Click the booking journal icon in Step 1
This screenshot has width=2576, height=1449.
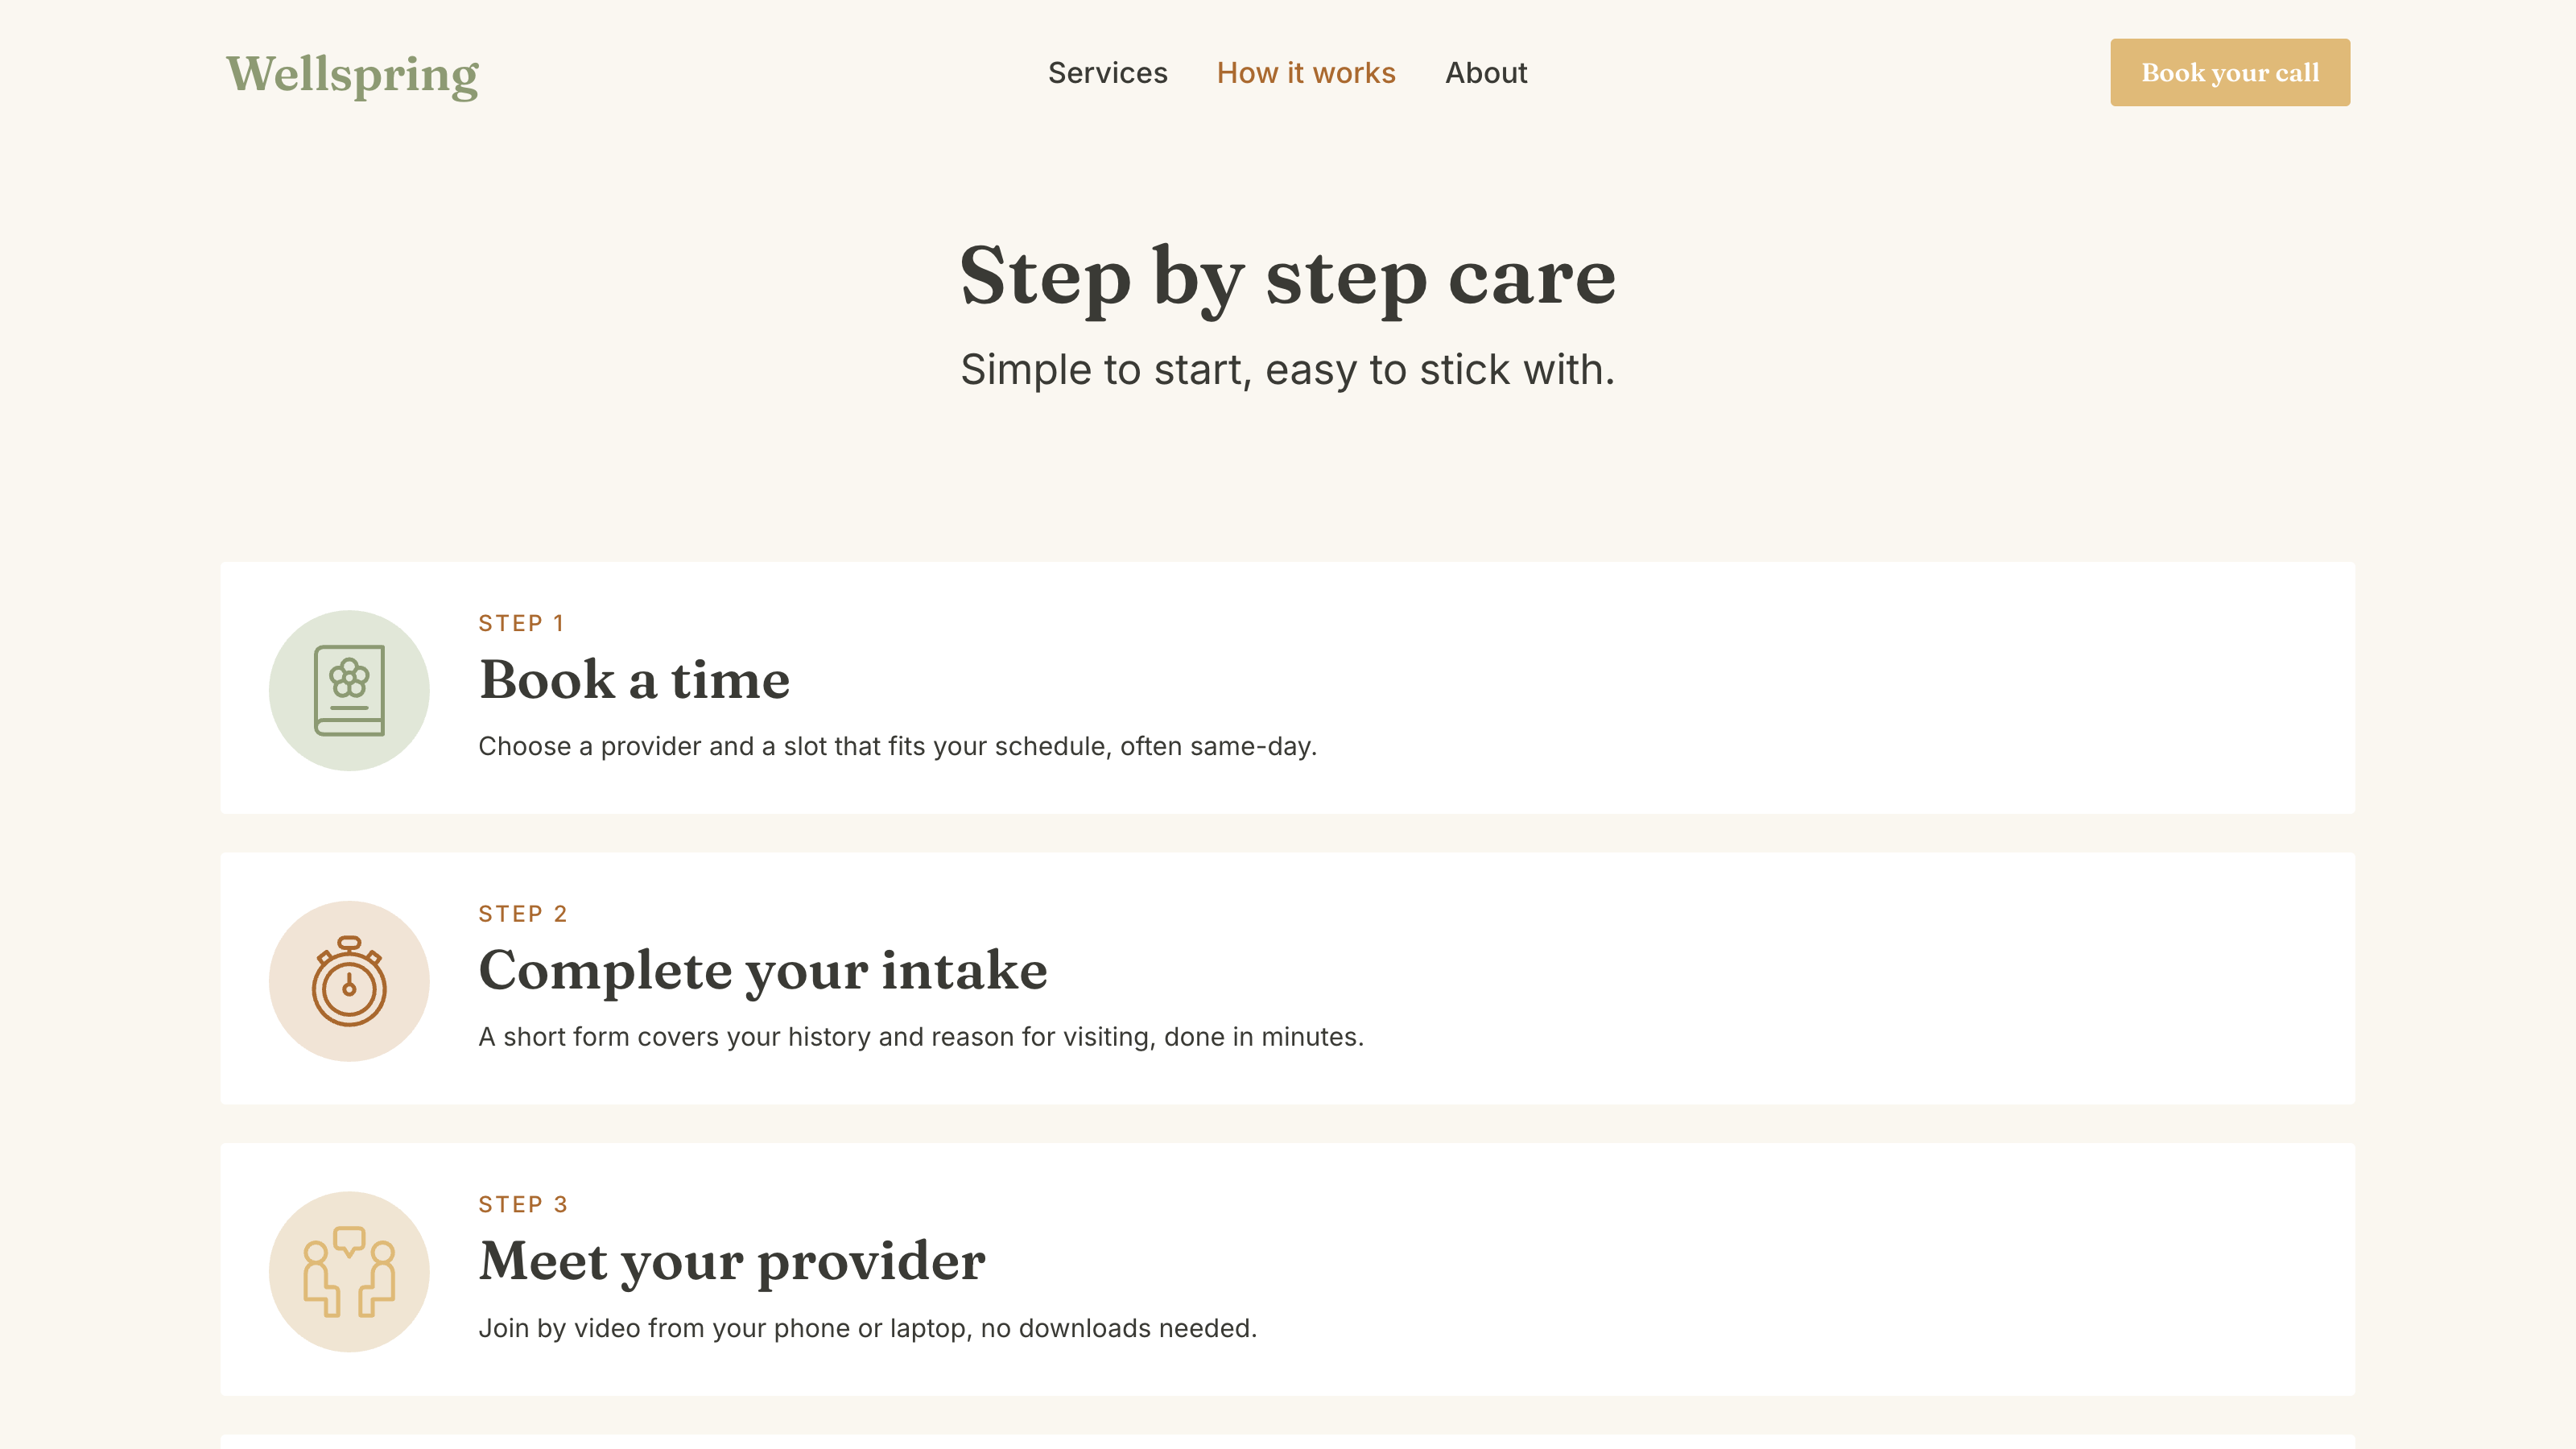(x=349, y=690)
